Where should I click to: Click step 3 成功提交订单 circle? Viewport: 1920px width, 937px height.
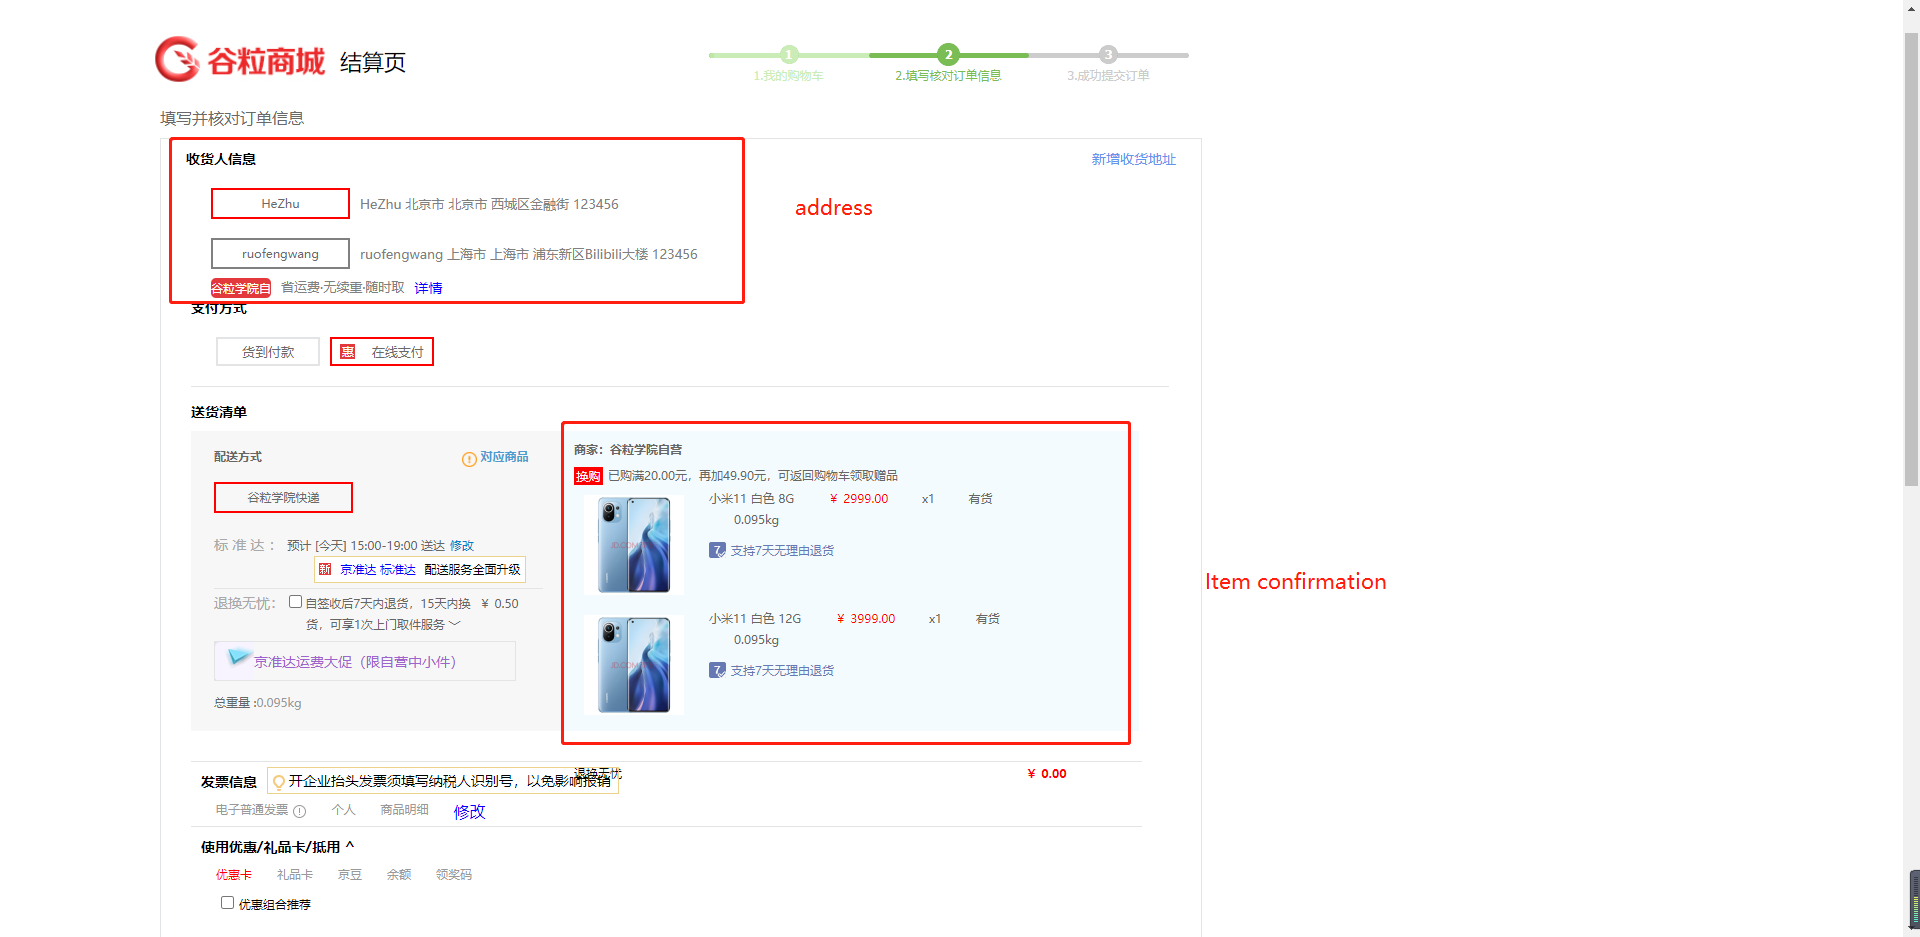pos(1108,54)
